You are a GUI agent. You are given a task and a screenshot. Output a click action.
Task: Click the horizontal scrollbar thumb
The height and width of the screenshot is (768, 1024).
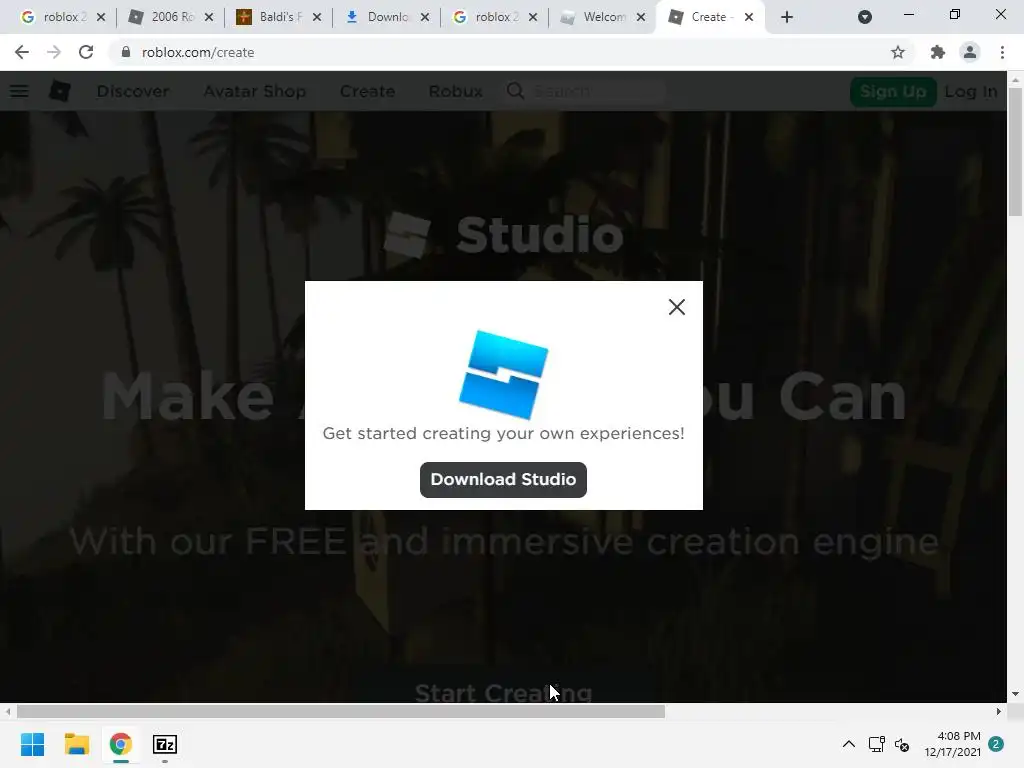pos(340,712)
